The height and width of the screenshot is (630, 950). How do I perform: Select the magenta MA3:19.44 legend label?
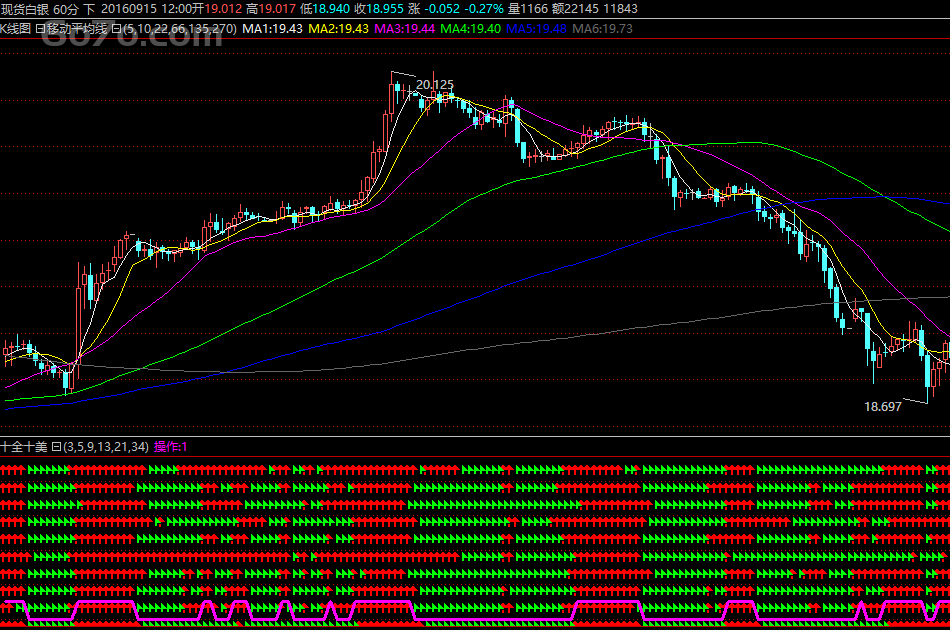coord(404,28)
